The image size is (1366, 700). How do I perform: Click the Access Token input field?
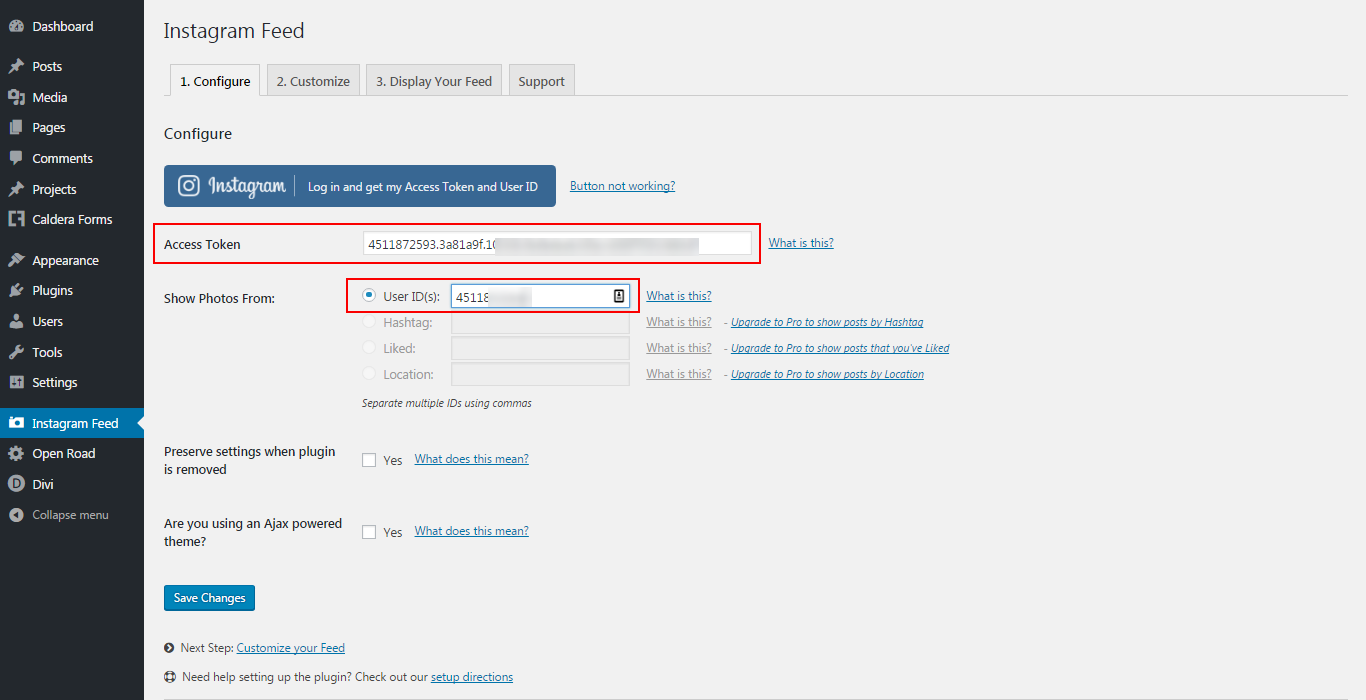pyautogui.click(x=557, y=243)
